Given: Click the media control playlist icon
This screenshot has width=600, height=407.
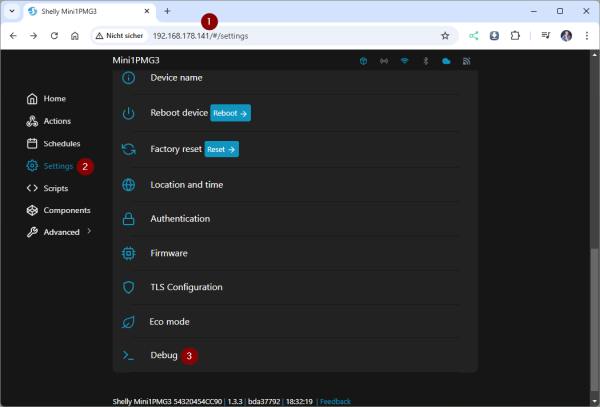Looking at the screenshot, I should (x=546, y=36).
